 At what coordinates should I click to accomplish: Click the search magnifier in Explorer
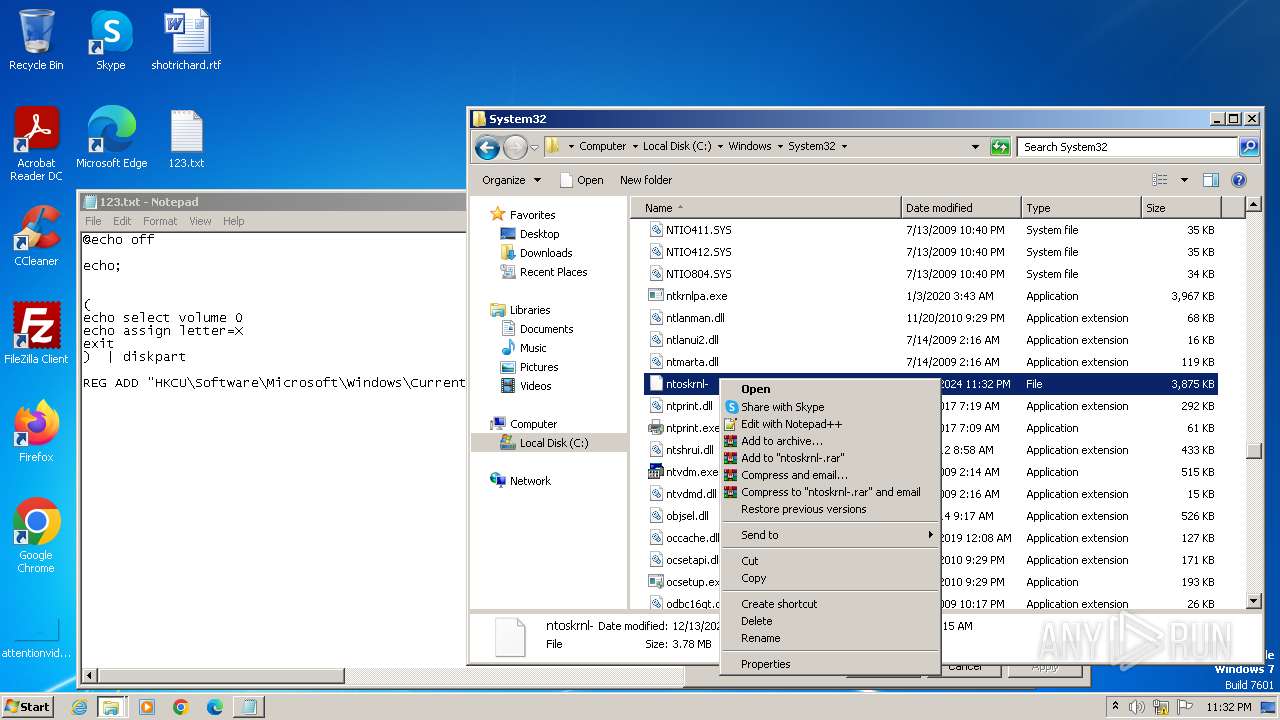point(1248,147)
